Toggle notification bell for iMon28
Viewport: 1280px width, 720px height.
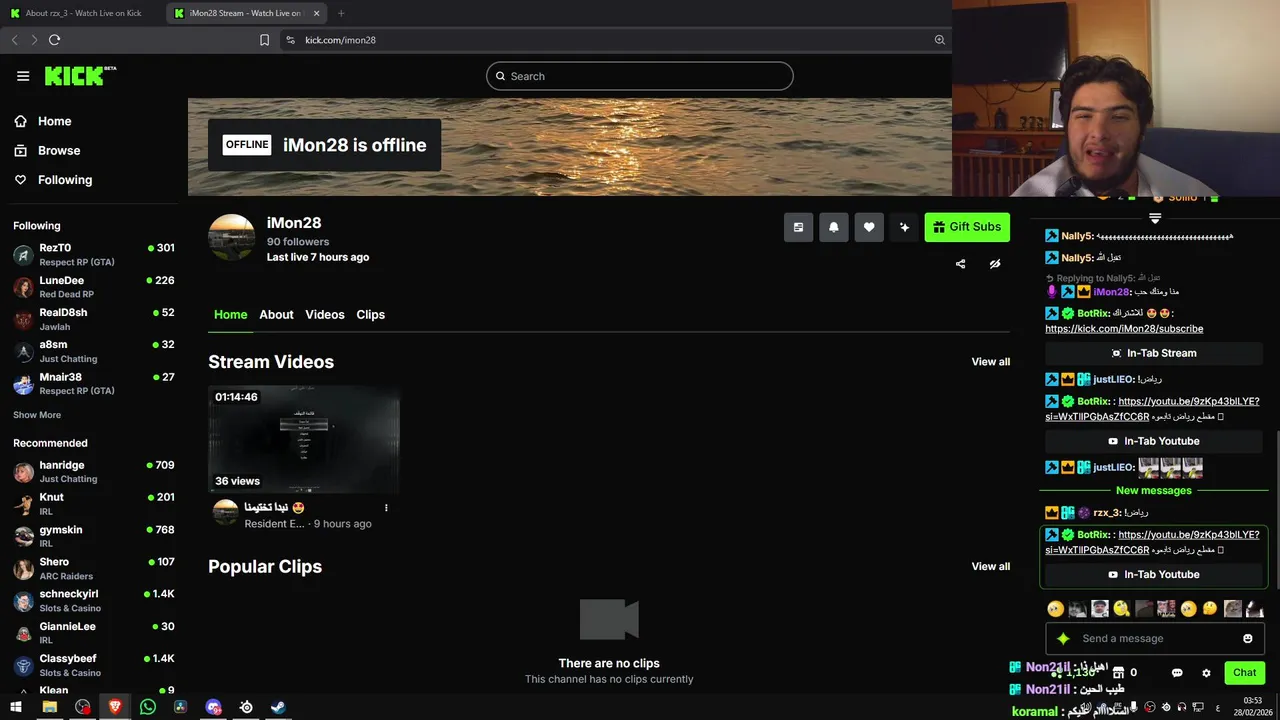[834, 227]
